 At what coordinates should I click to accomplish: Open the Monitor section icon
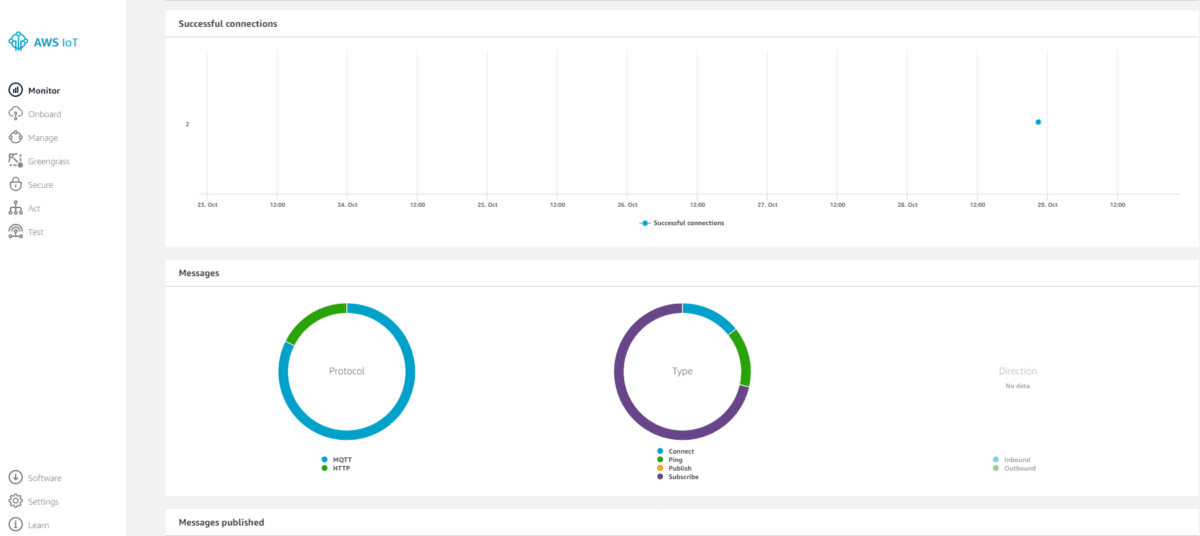point(15,90)
